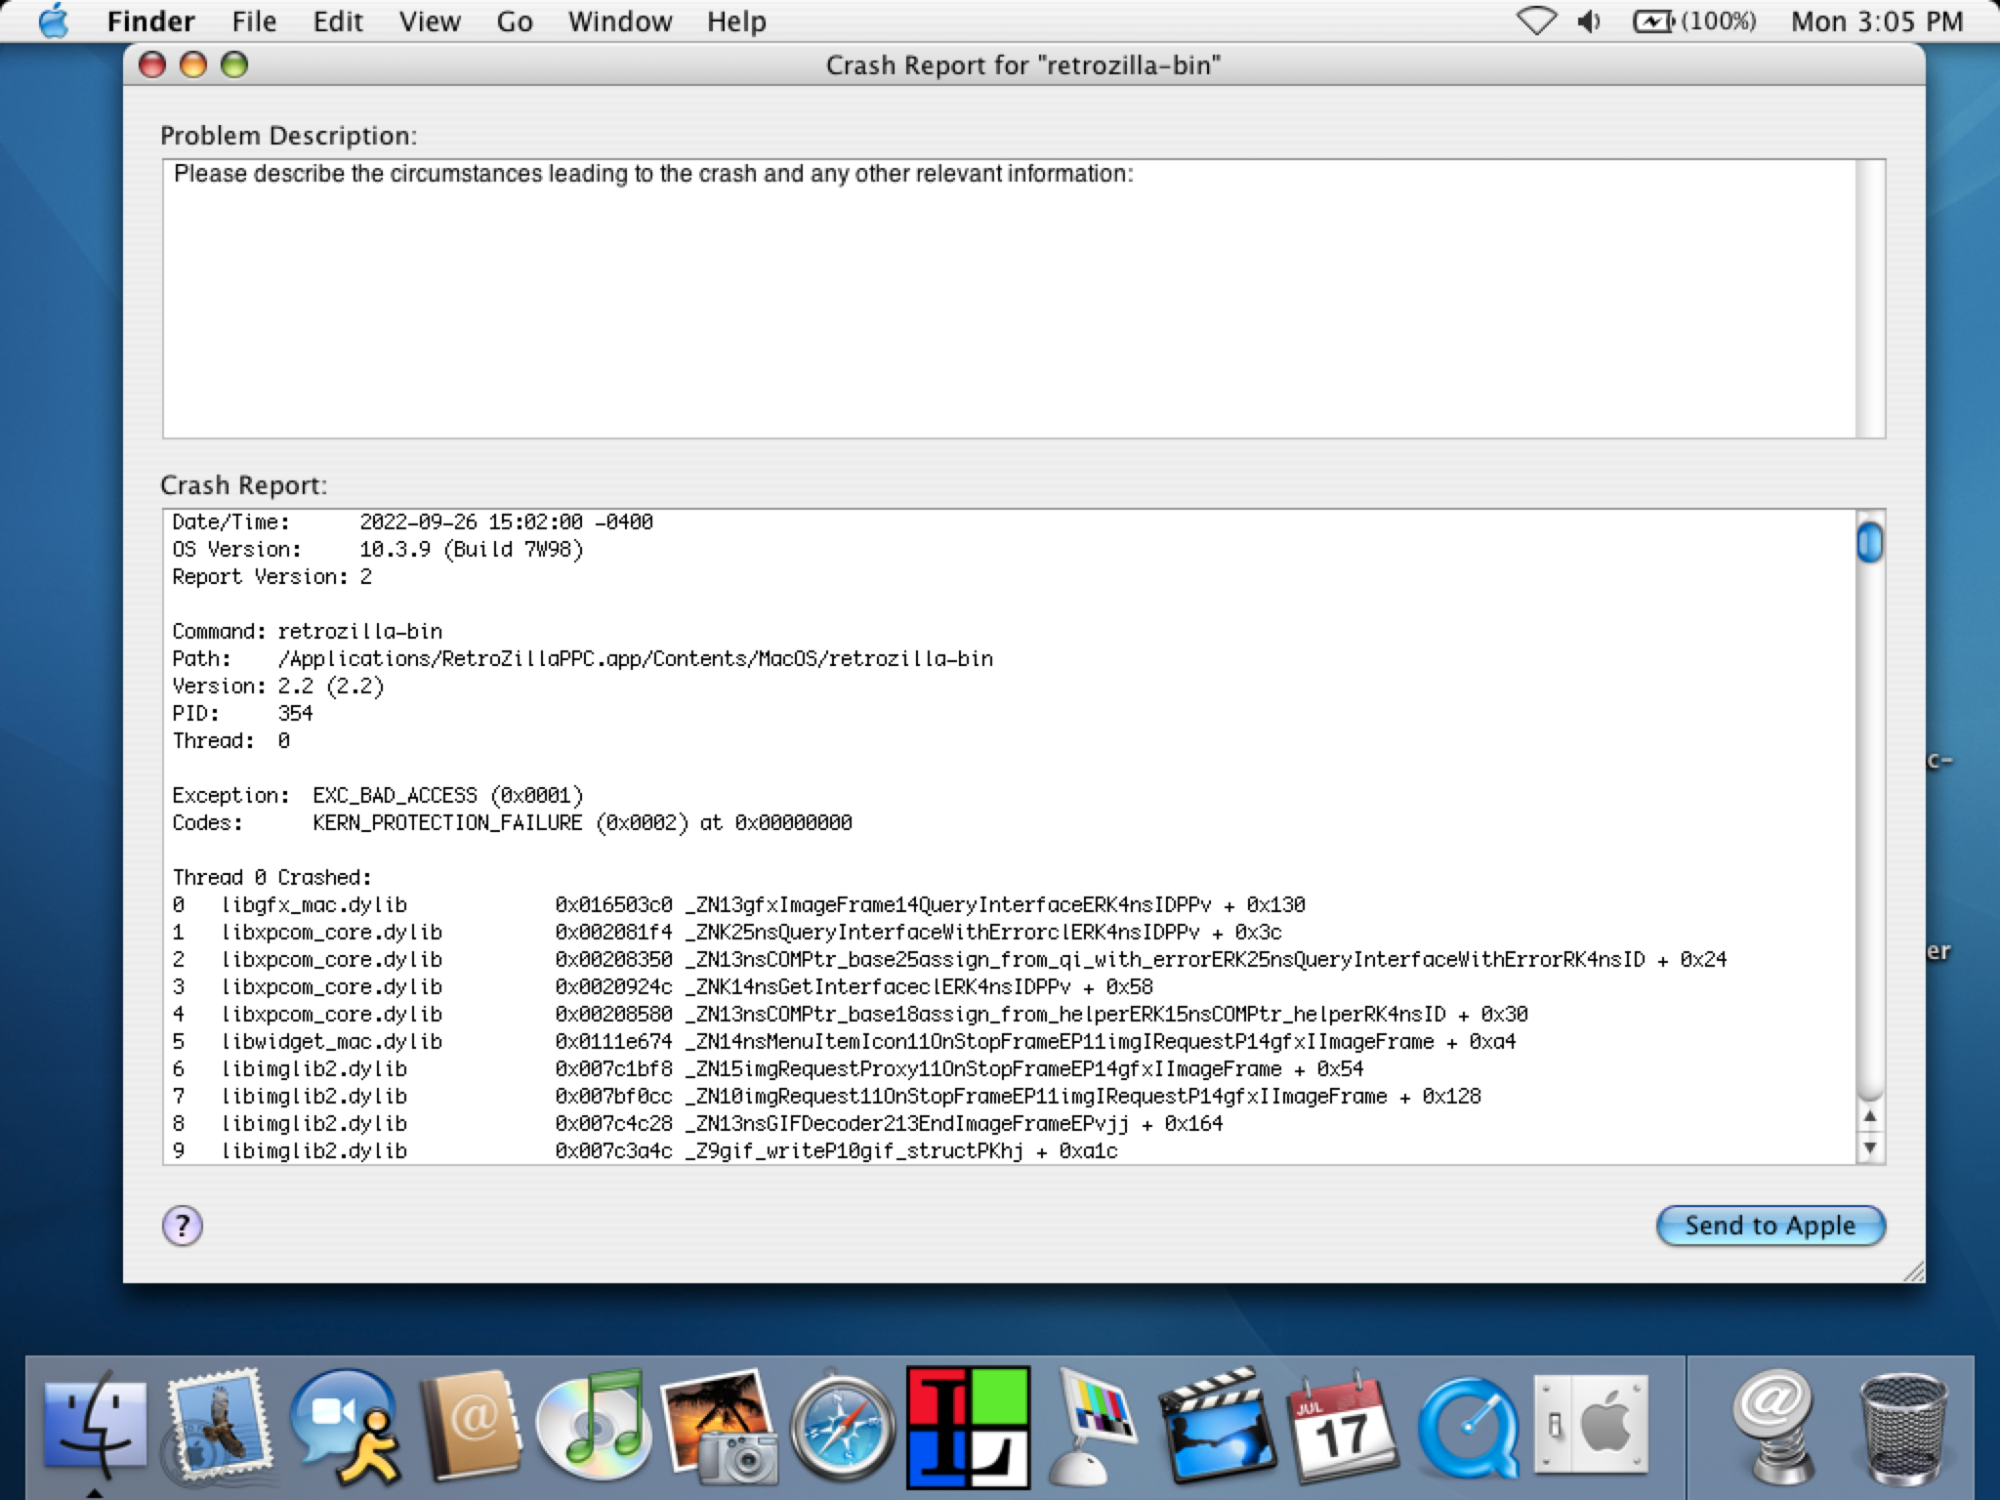Screen dimensions: 2000x1500
Task: Click the window resize grip corner
Action: pyautogui.click(x=1913, y=1271)
